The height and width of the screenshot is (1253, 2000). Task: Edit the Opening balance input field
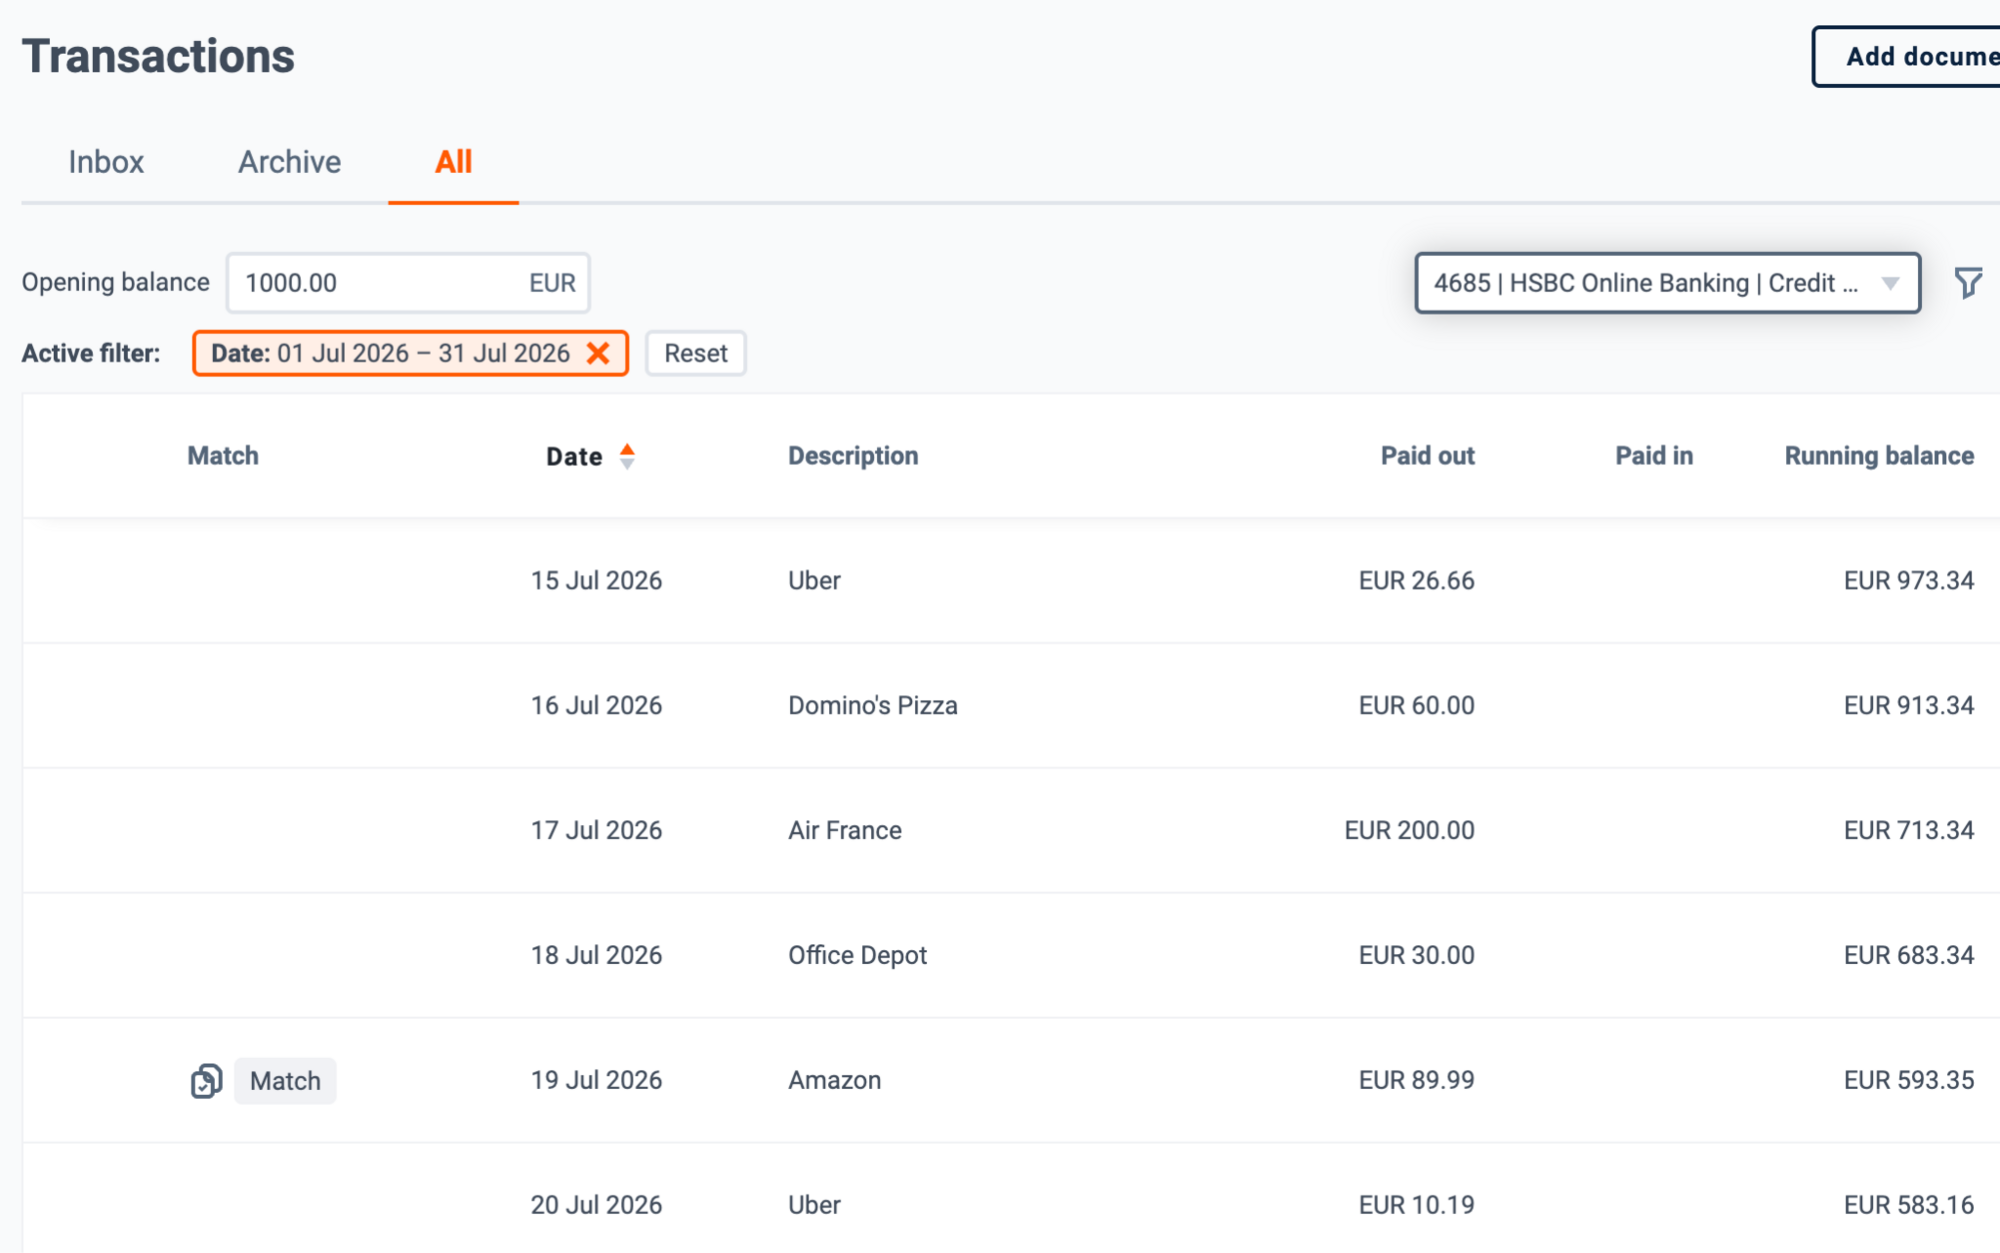(x=408, y=283)
